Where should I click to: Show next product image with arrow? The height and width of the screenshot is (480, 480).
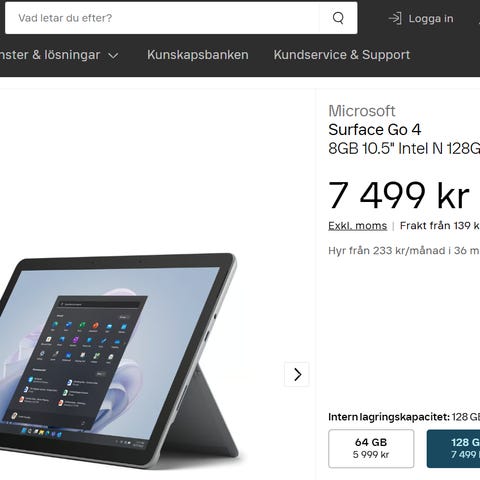coord(297,374)
